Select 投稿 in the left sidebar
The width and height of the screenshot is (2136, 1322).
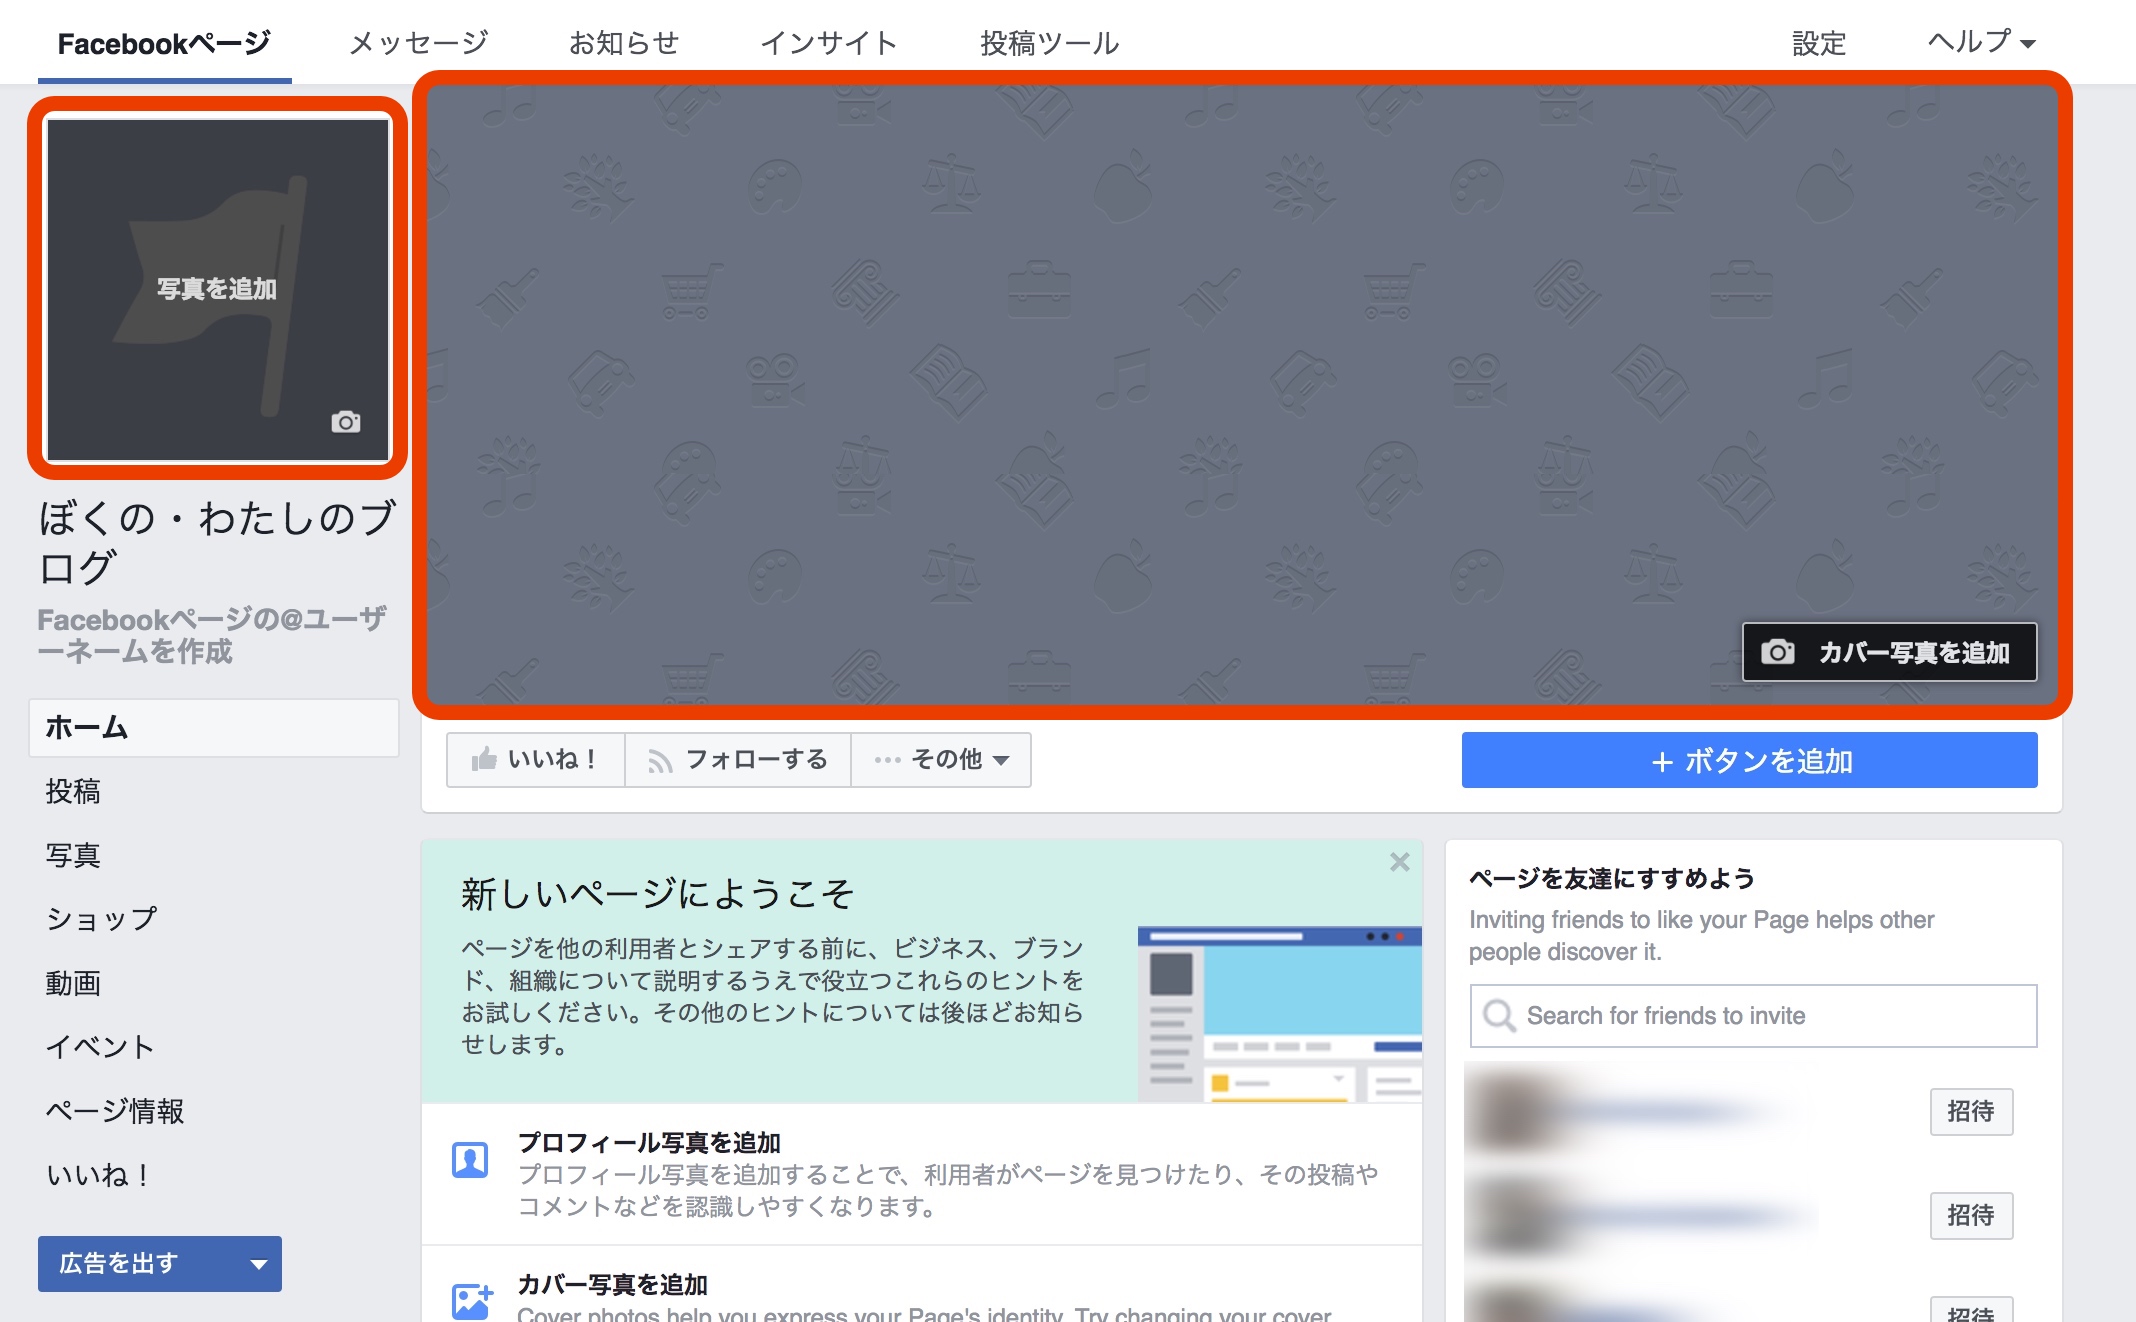point(73,791)
